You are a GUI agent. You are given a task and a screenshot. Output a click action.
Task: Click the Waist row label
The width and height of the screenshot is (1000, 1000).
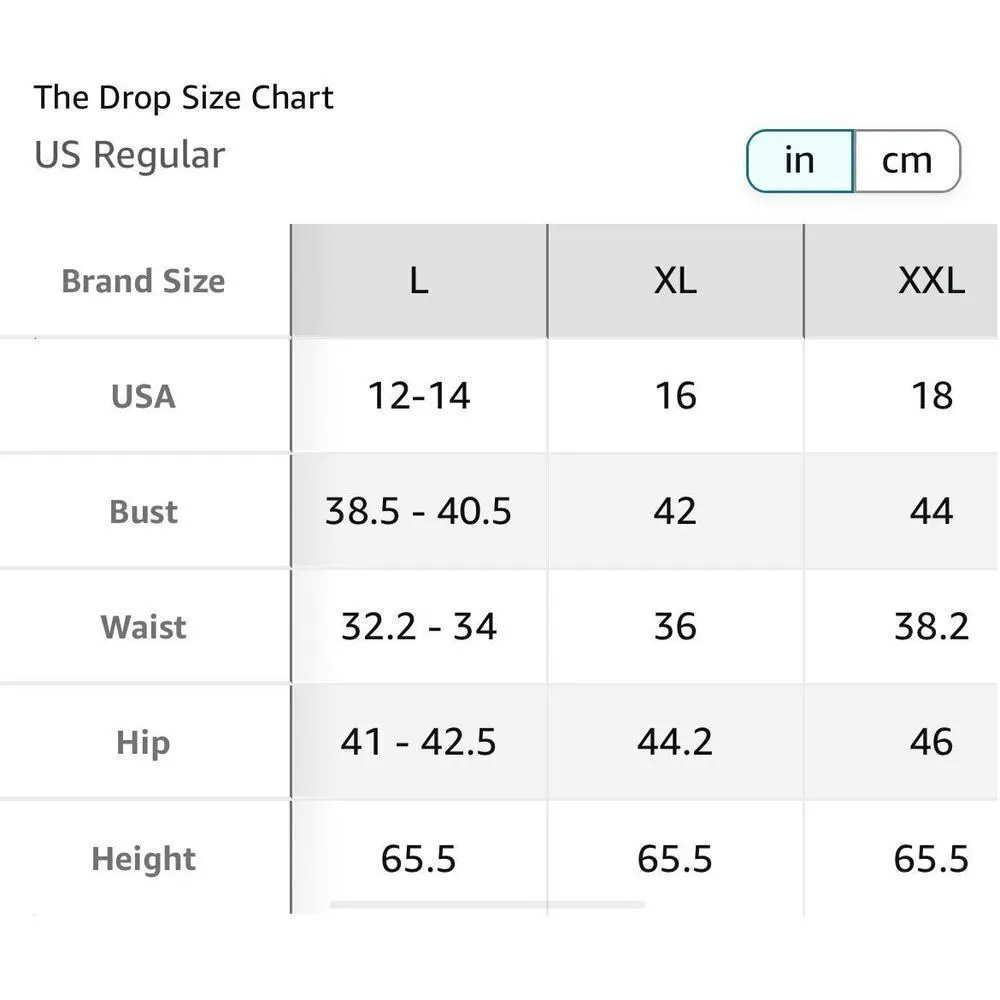(143, 627)
